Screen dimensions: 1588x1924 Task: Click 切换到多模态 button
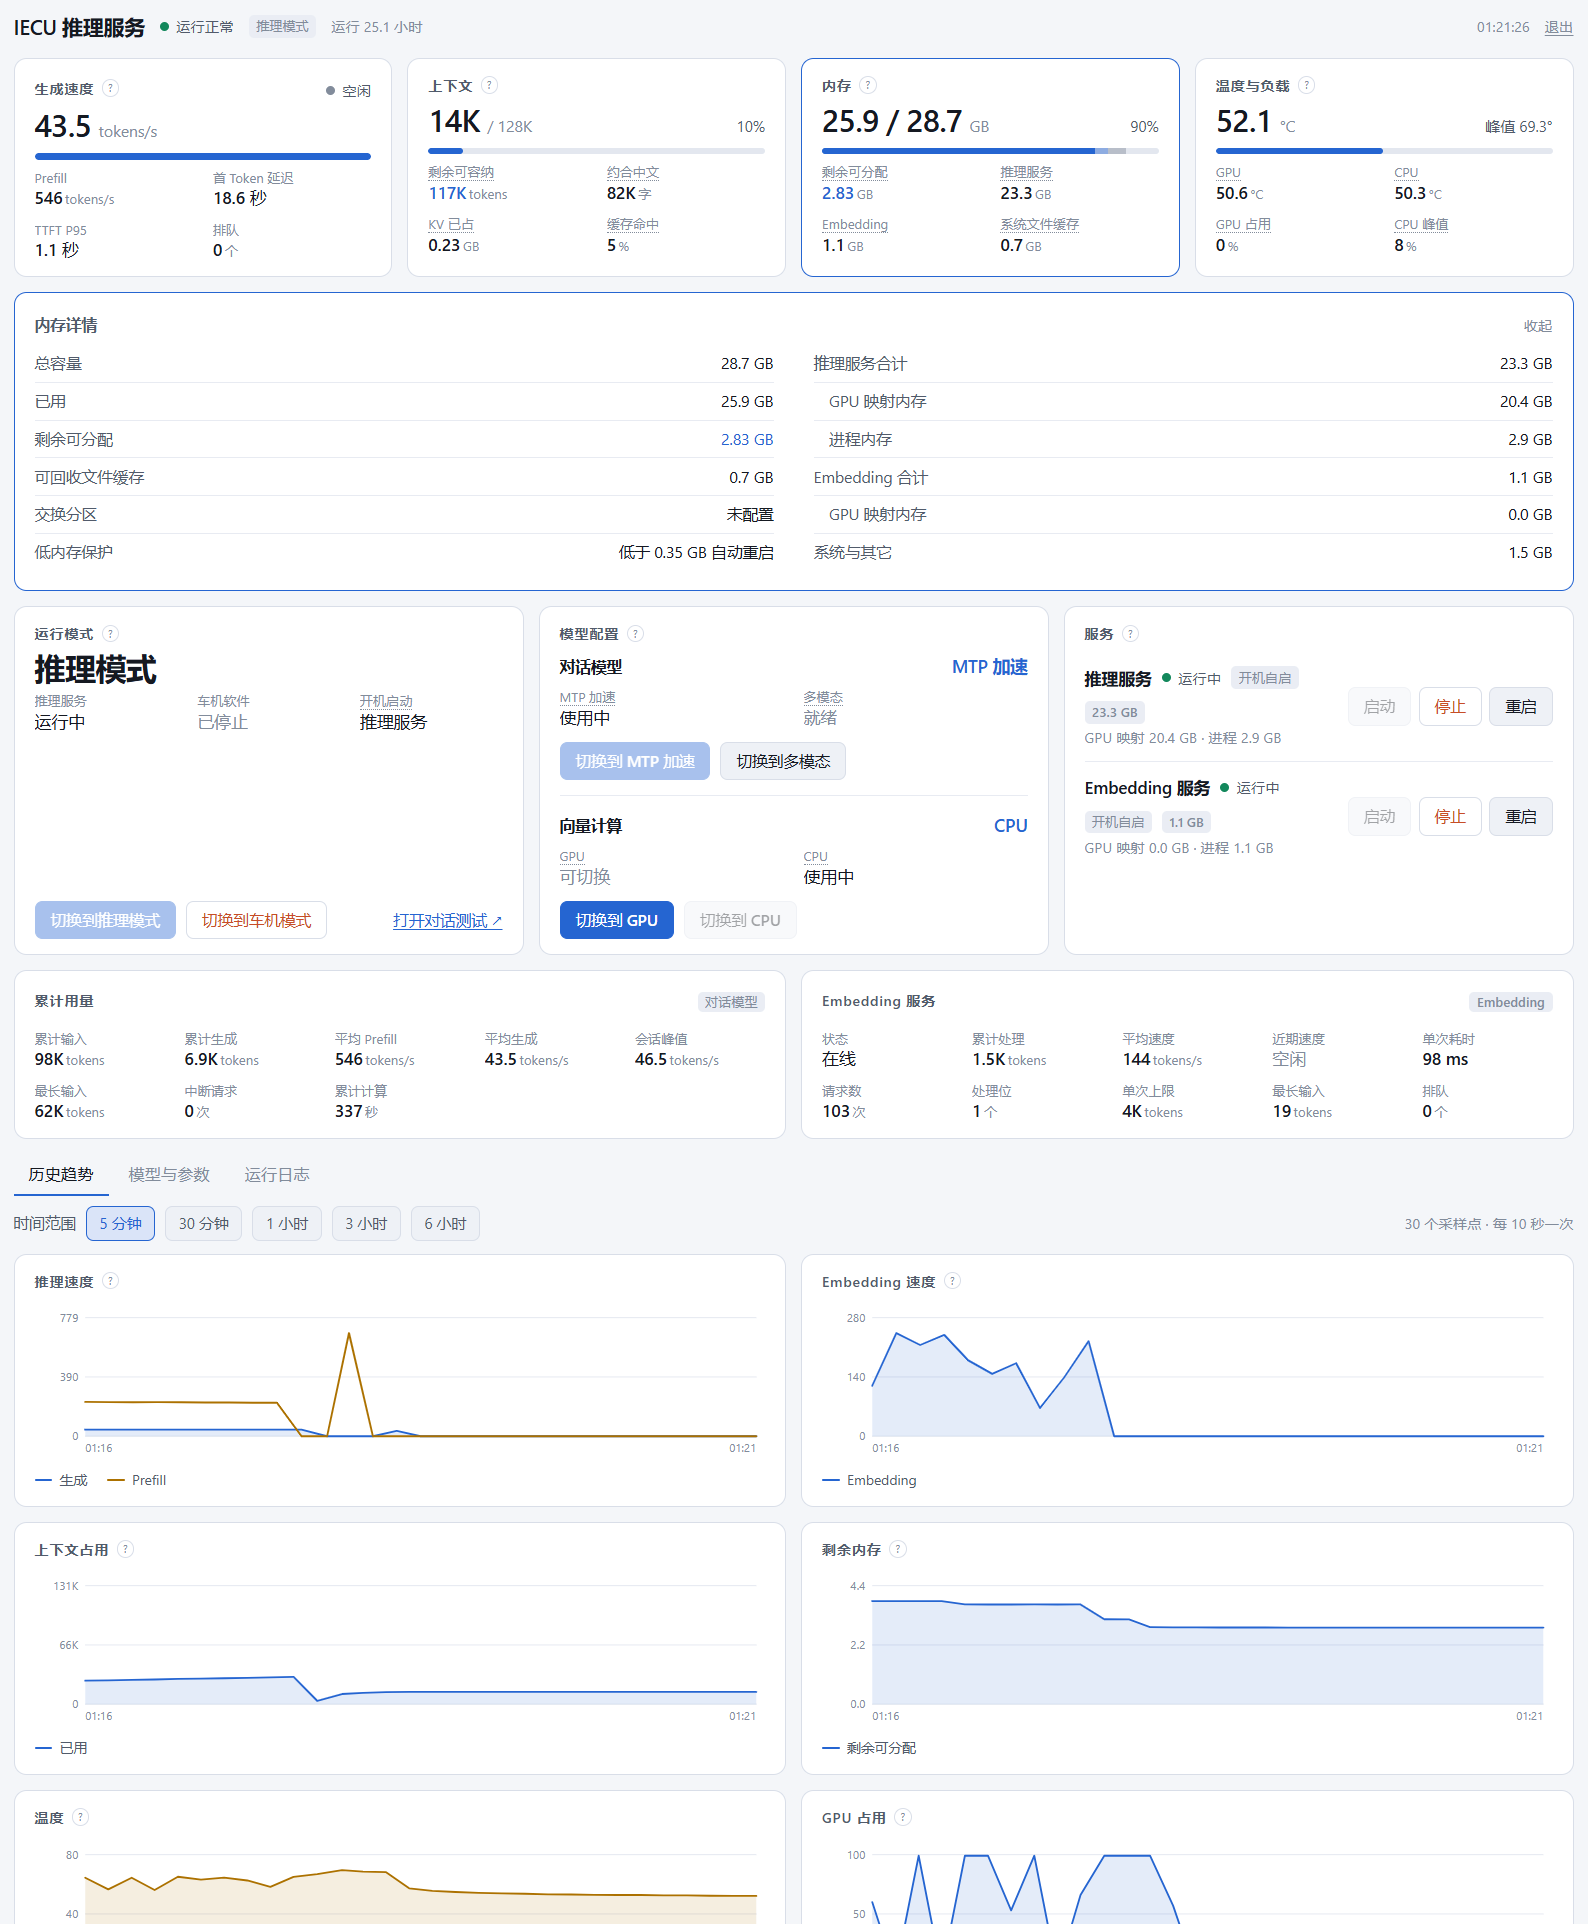tap(783, 761)
